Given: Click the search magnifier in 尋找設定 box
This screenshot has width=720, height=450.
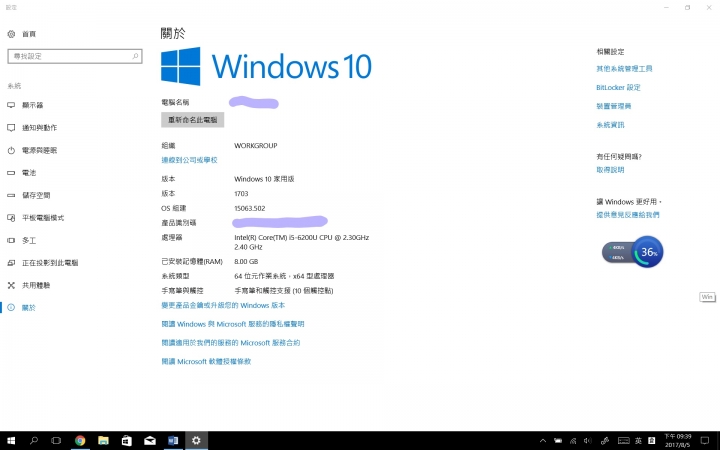Looking at the screenshot, I should [135, 56].
